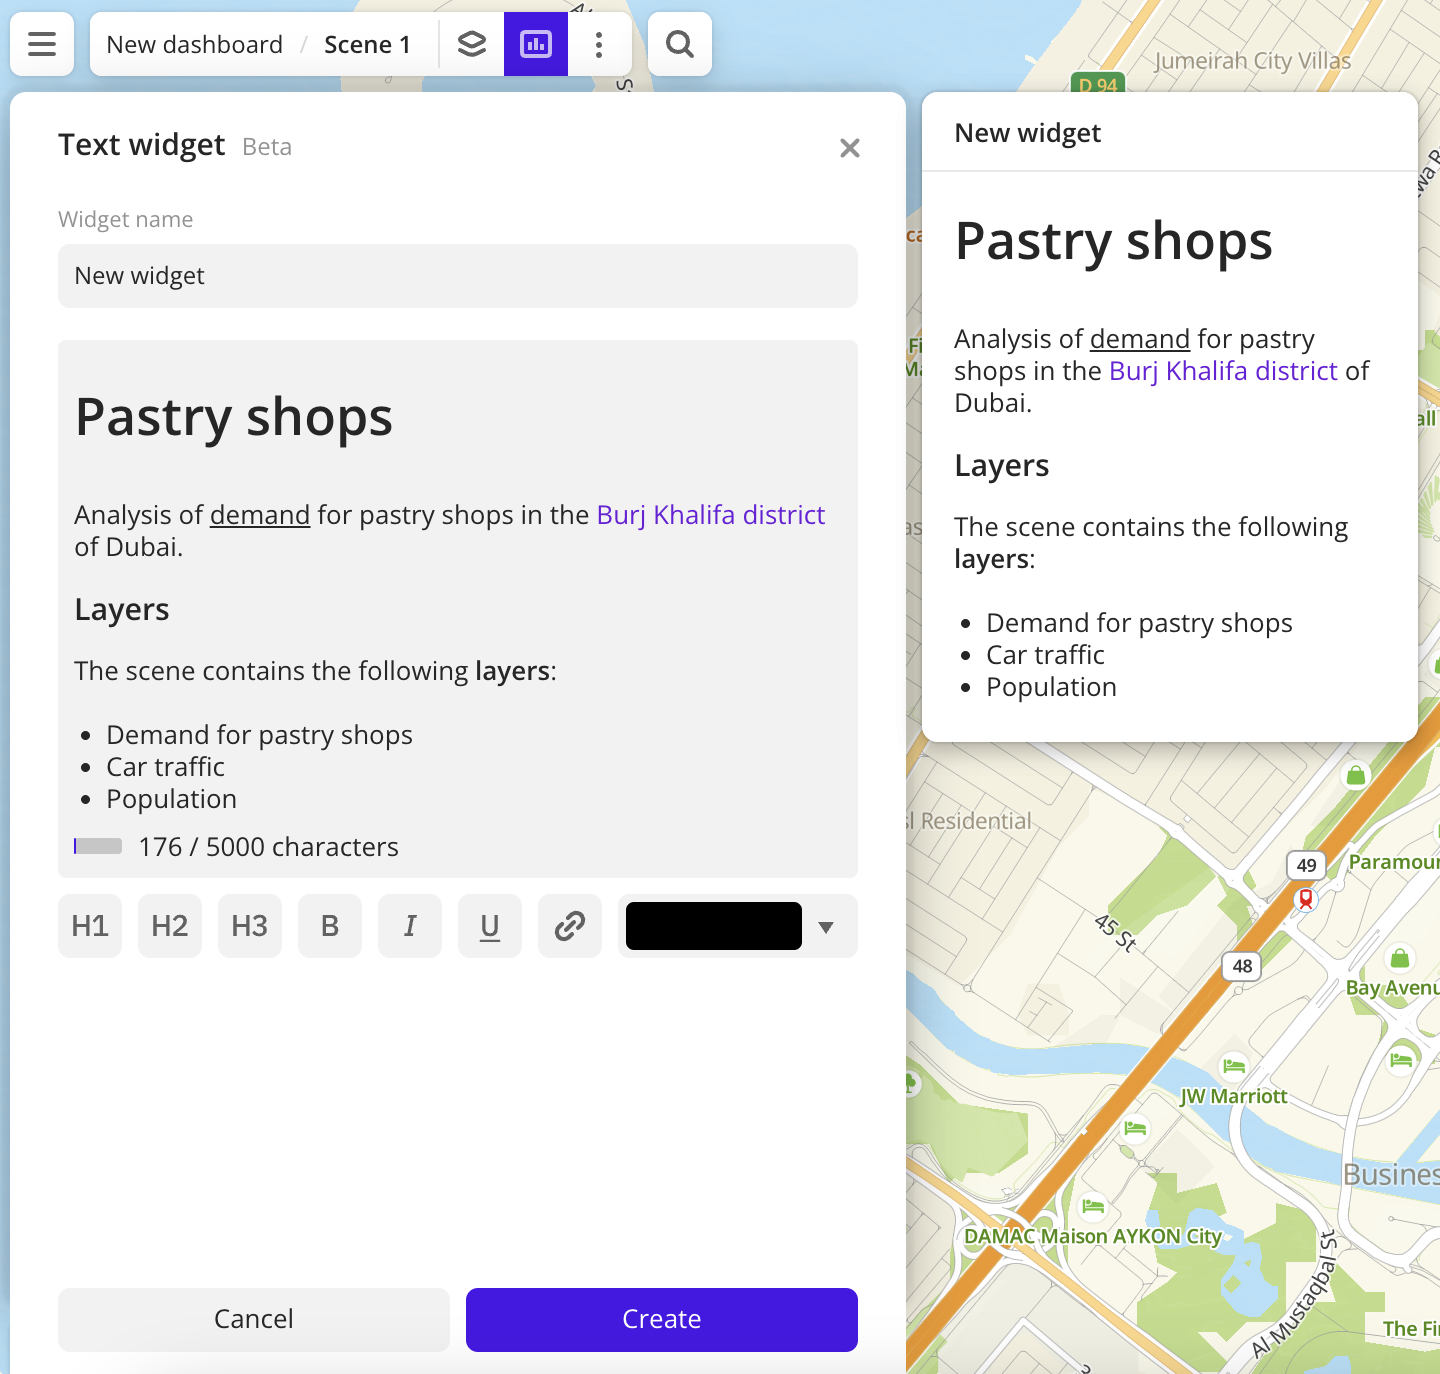Select the Scene 1 breadcrumb

point(367,44)
